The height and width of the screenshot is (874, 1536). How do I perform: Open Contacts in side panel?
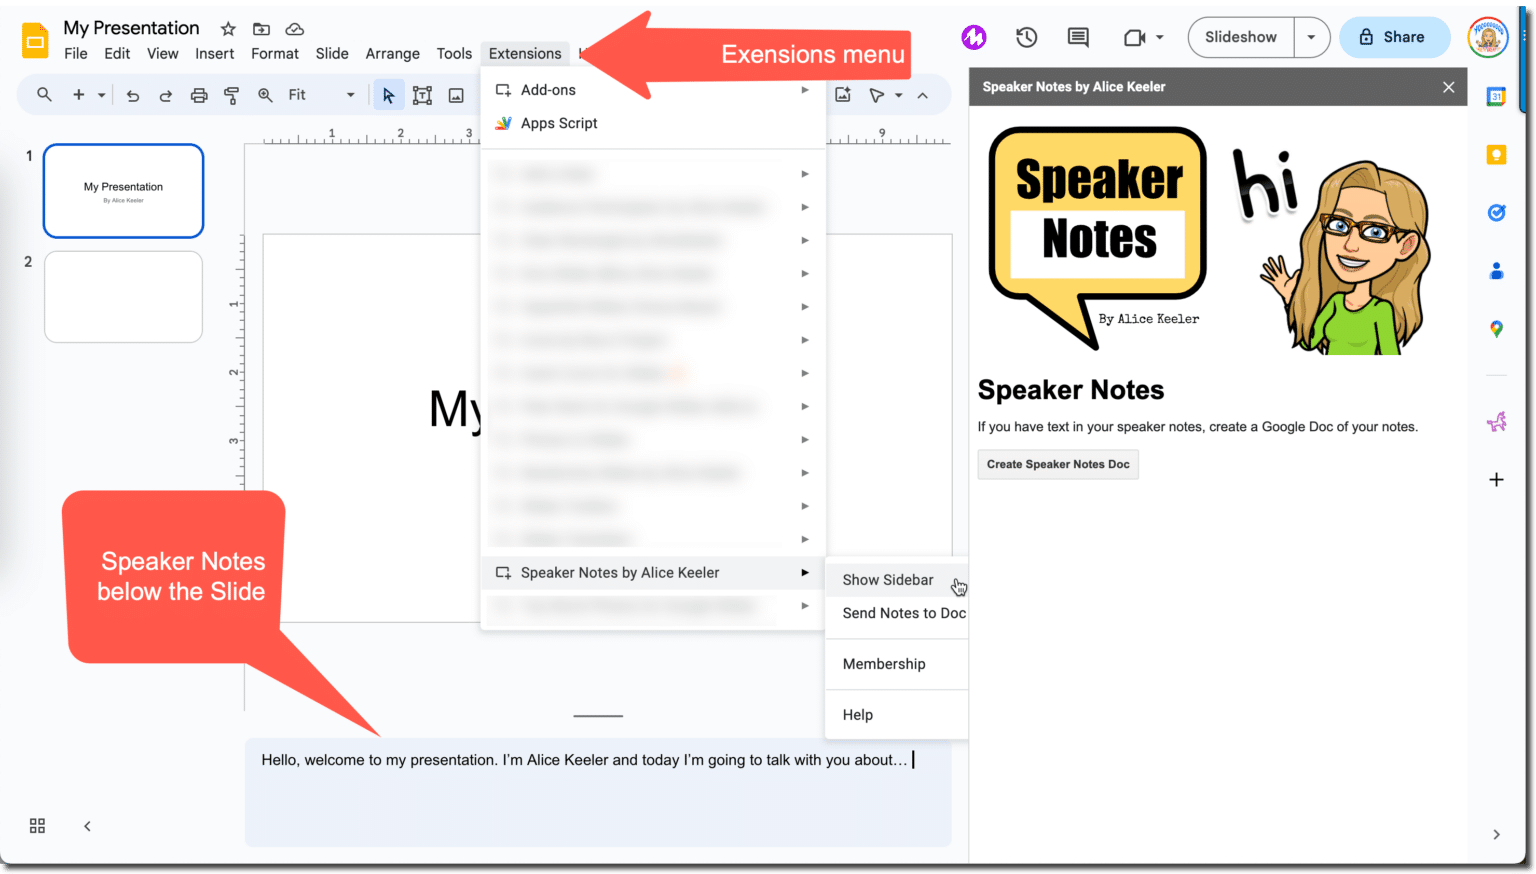pos(1496,270)
